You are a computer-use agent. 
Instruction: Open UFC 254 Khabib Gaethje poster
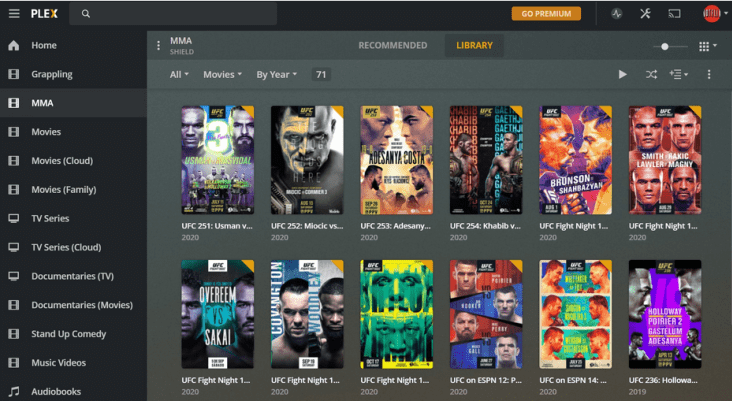486,160
